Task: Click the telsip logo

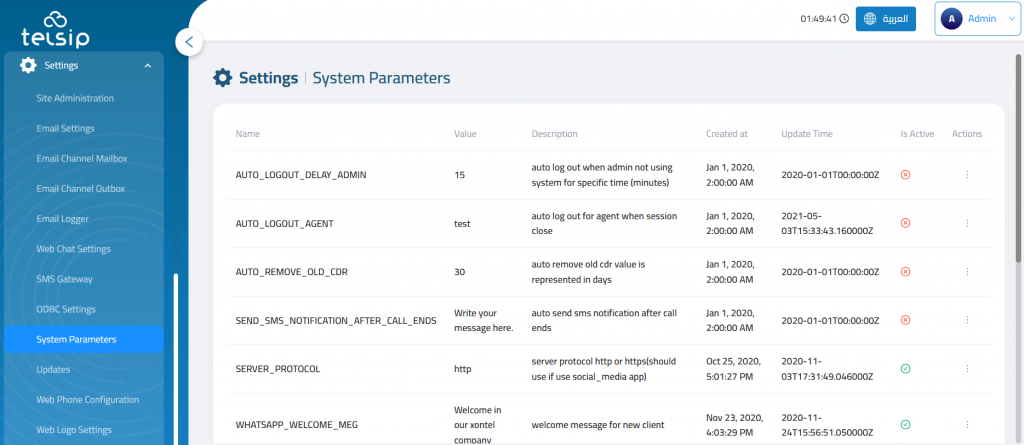Action: (x=56, y=28)
